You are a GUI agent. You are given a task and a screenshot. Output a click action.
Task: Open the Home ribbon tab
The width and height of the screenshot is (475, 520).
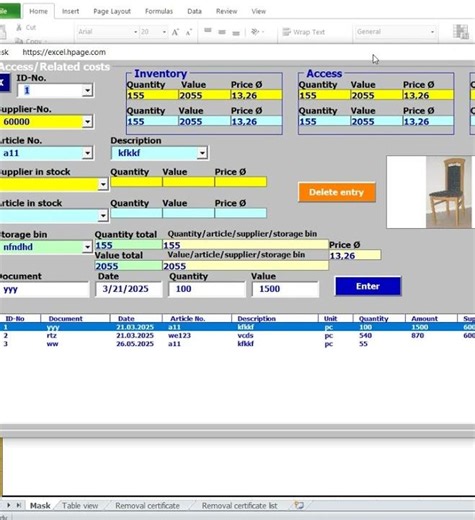pos(38,11)
